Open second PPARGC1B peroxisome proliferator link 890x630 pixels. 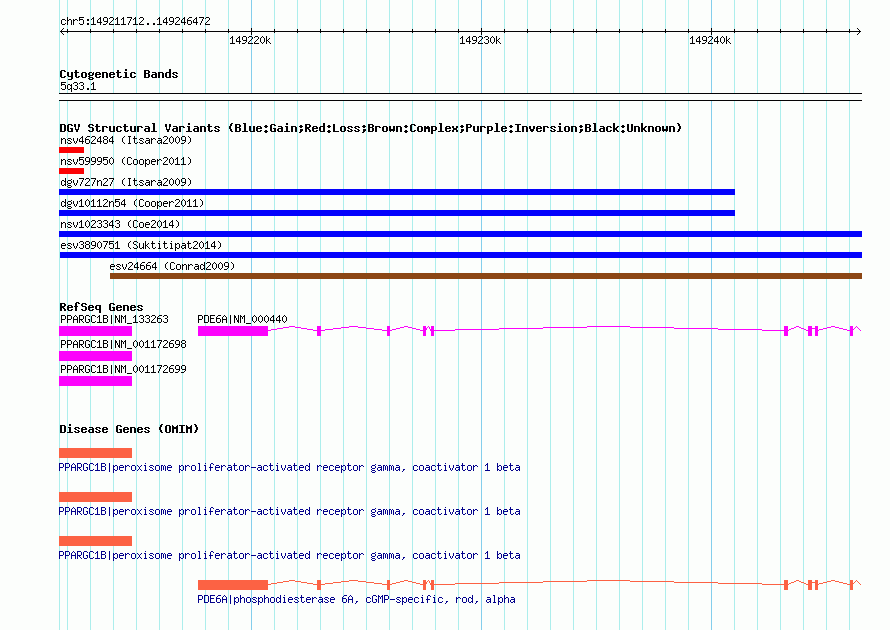[289, 511]
